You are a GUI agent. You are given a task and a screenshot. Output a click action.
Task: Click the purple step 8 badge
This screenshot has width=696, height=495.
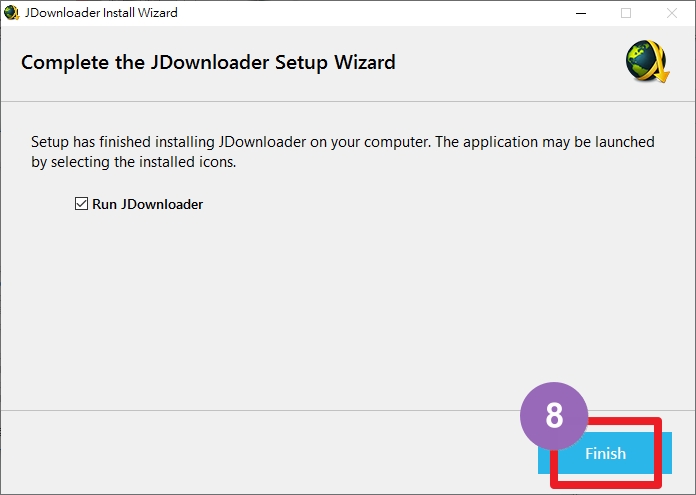[x=554, y=416]
